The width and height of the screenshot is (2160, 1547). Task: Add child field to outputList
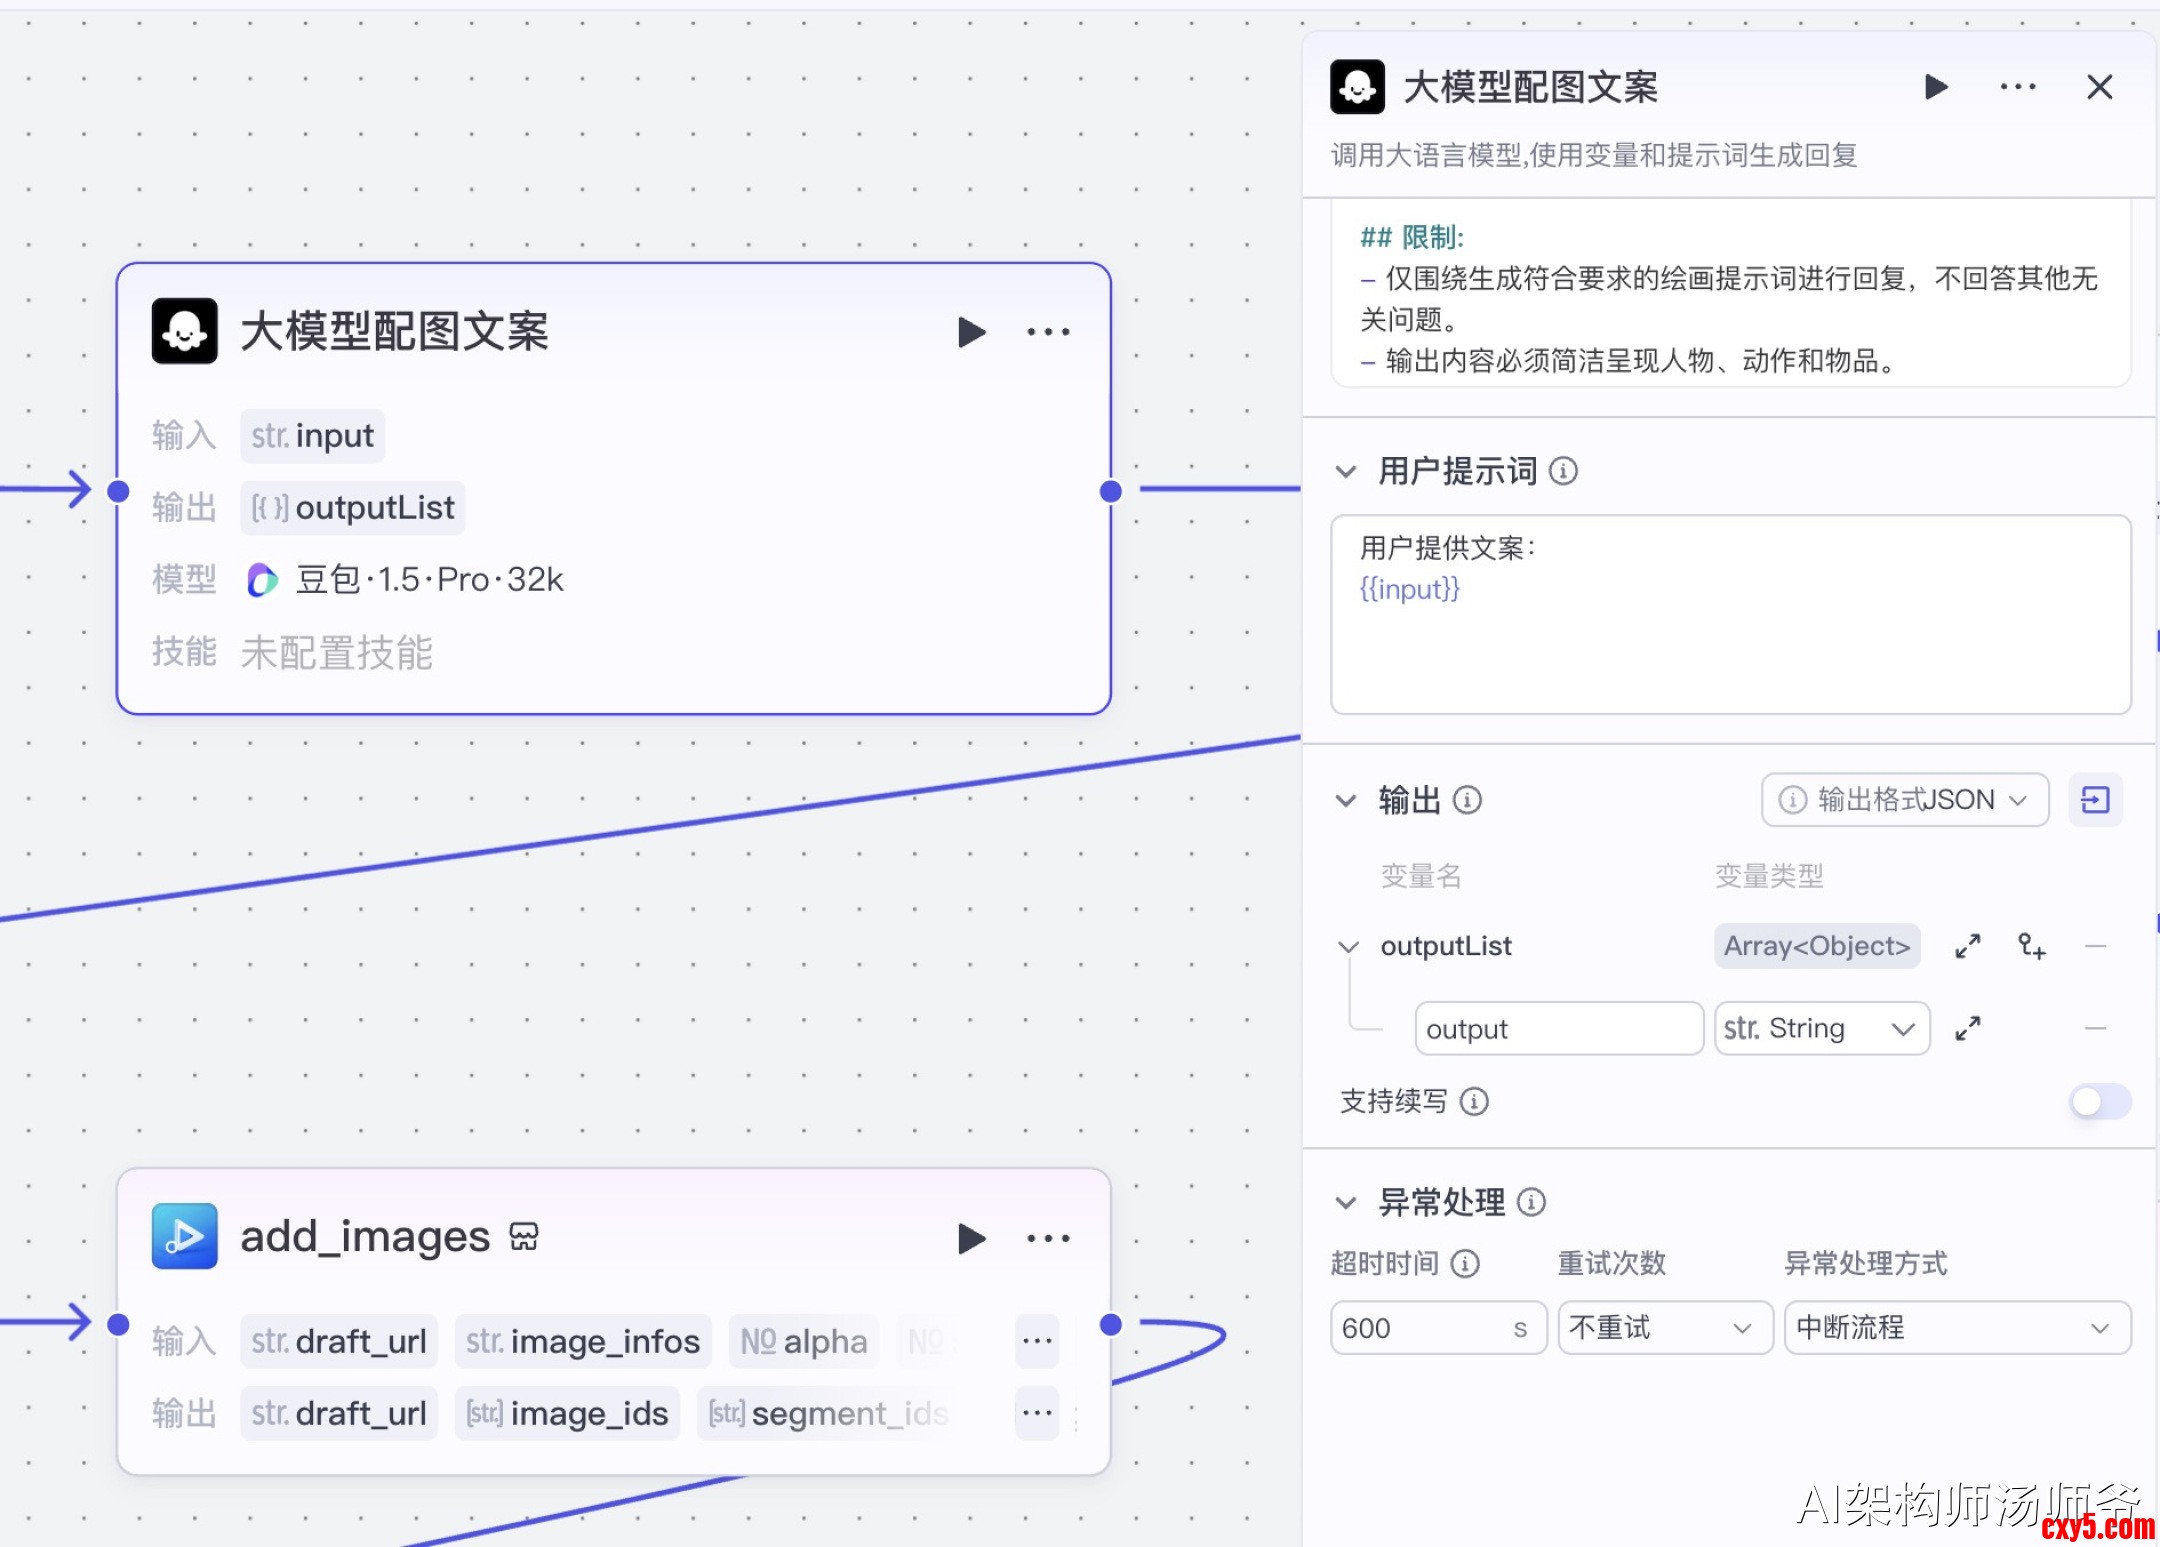2031,946
